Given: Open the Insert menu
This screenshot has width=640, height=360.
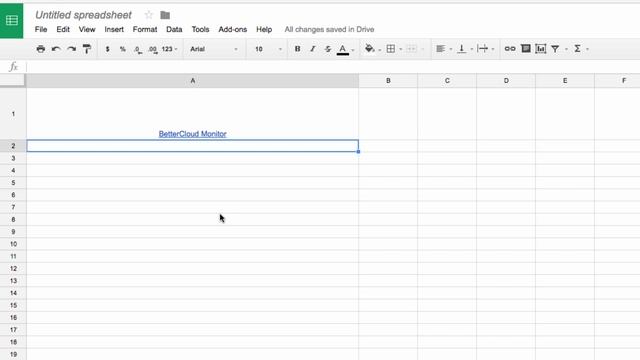Looking at the screenshot, I should [114, 29].
